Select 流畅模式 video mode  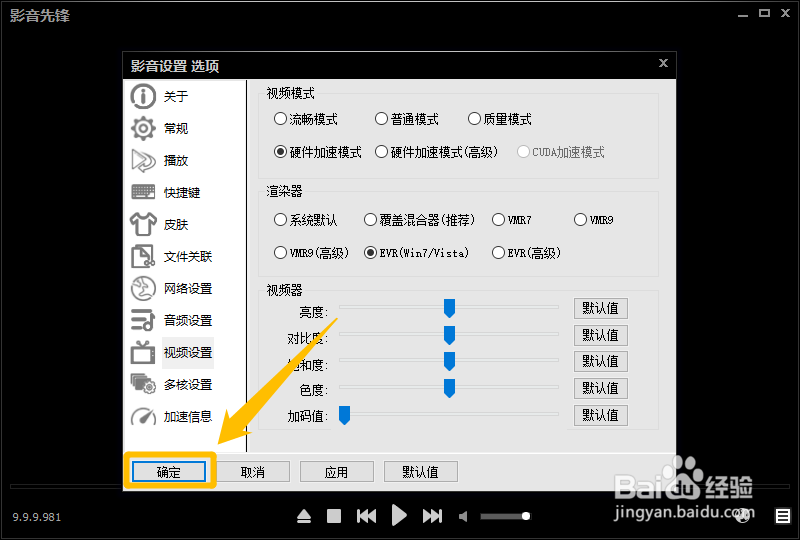coord(305,119)
